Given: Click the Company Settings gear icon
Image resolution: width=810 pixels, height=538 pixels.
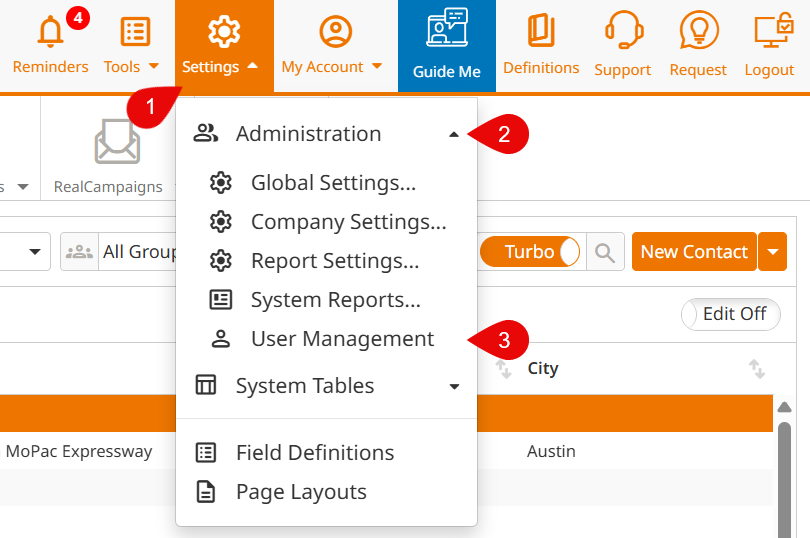Looking at the screenshot, I should pyautogui.click(x=221, y=222).
